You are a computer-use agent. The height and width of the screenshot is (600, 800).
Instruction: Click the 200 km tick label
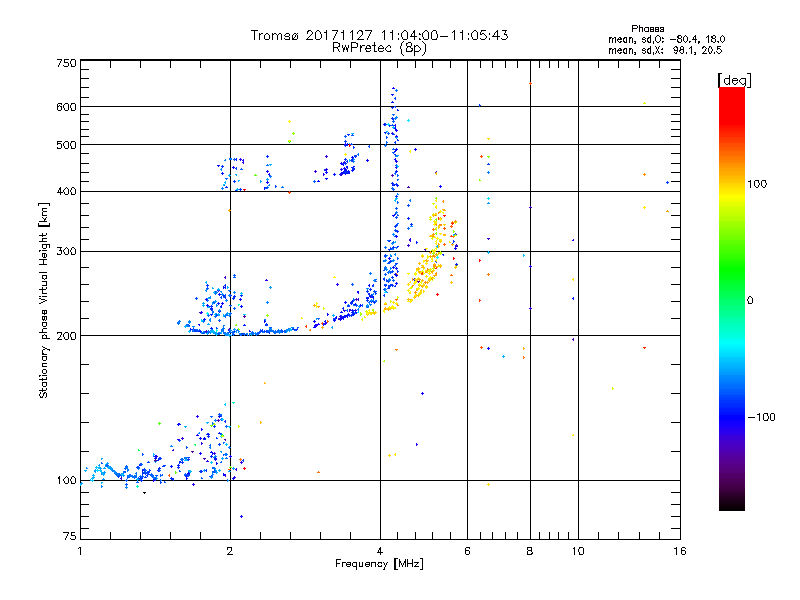[65, 336]
